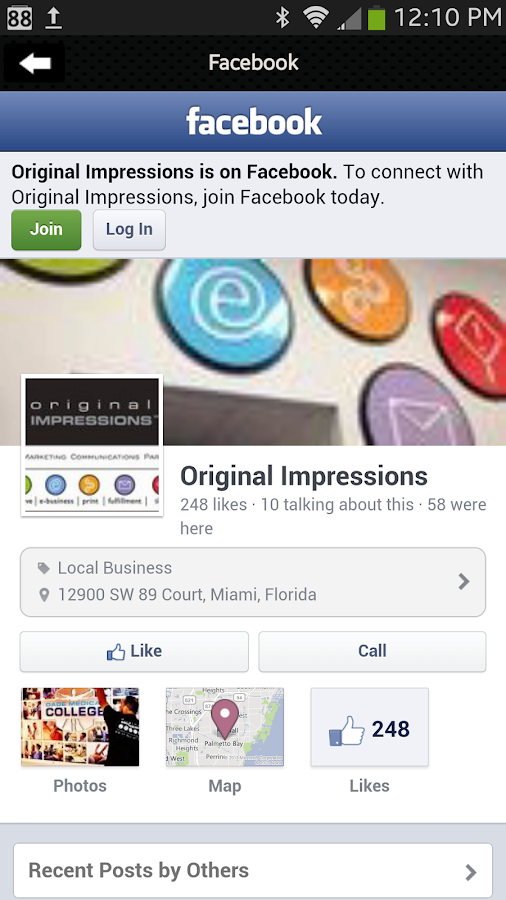
Task: Open the Map thumbnail
Action: (x=225, y=727)
